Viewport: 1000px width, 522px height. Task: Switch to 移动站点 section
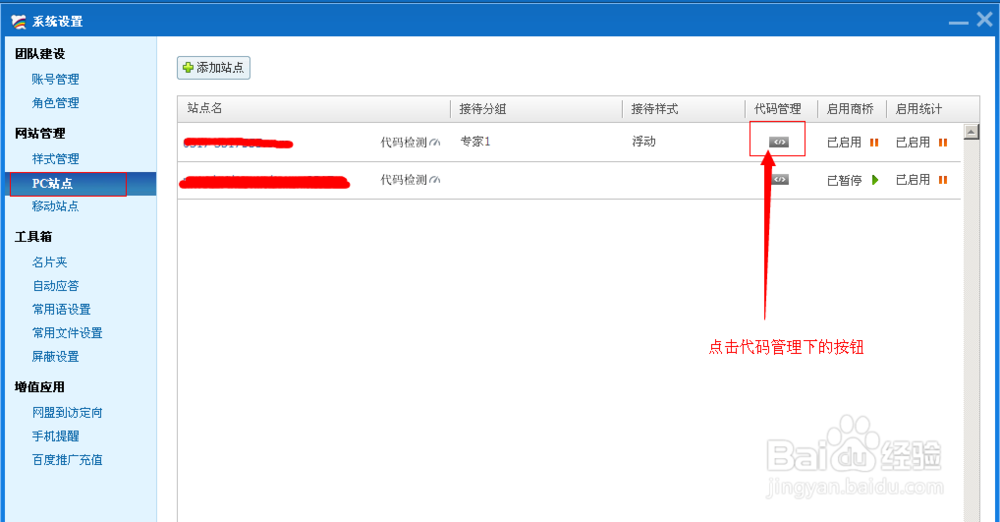[55, 206]
